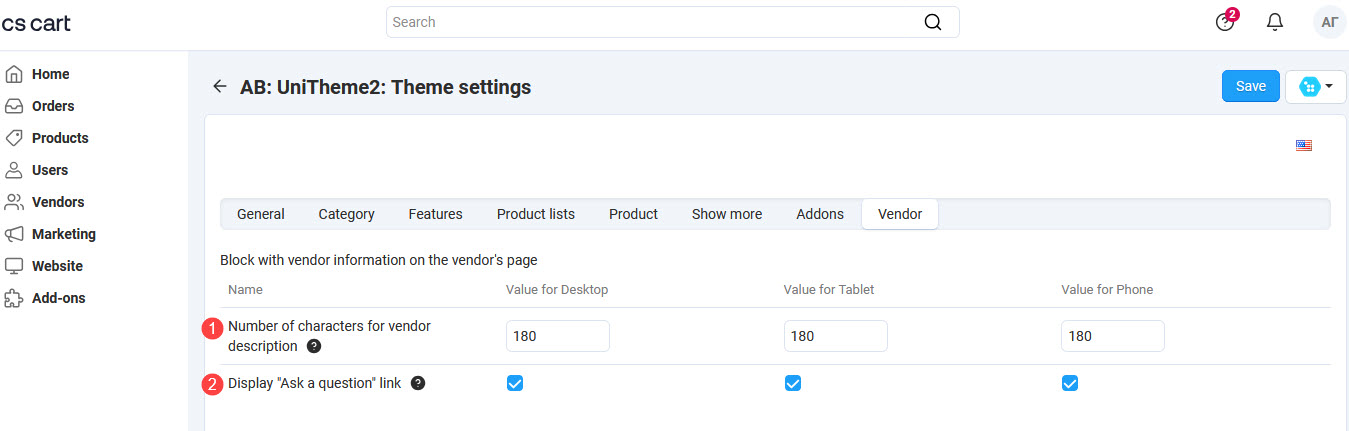Image resolution: width=1349 pixels, height=431 pixels.
Task: Open the help center icon with badge
Action: pyautogui.click(x=1226, y=21)
